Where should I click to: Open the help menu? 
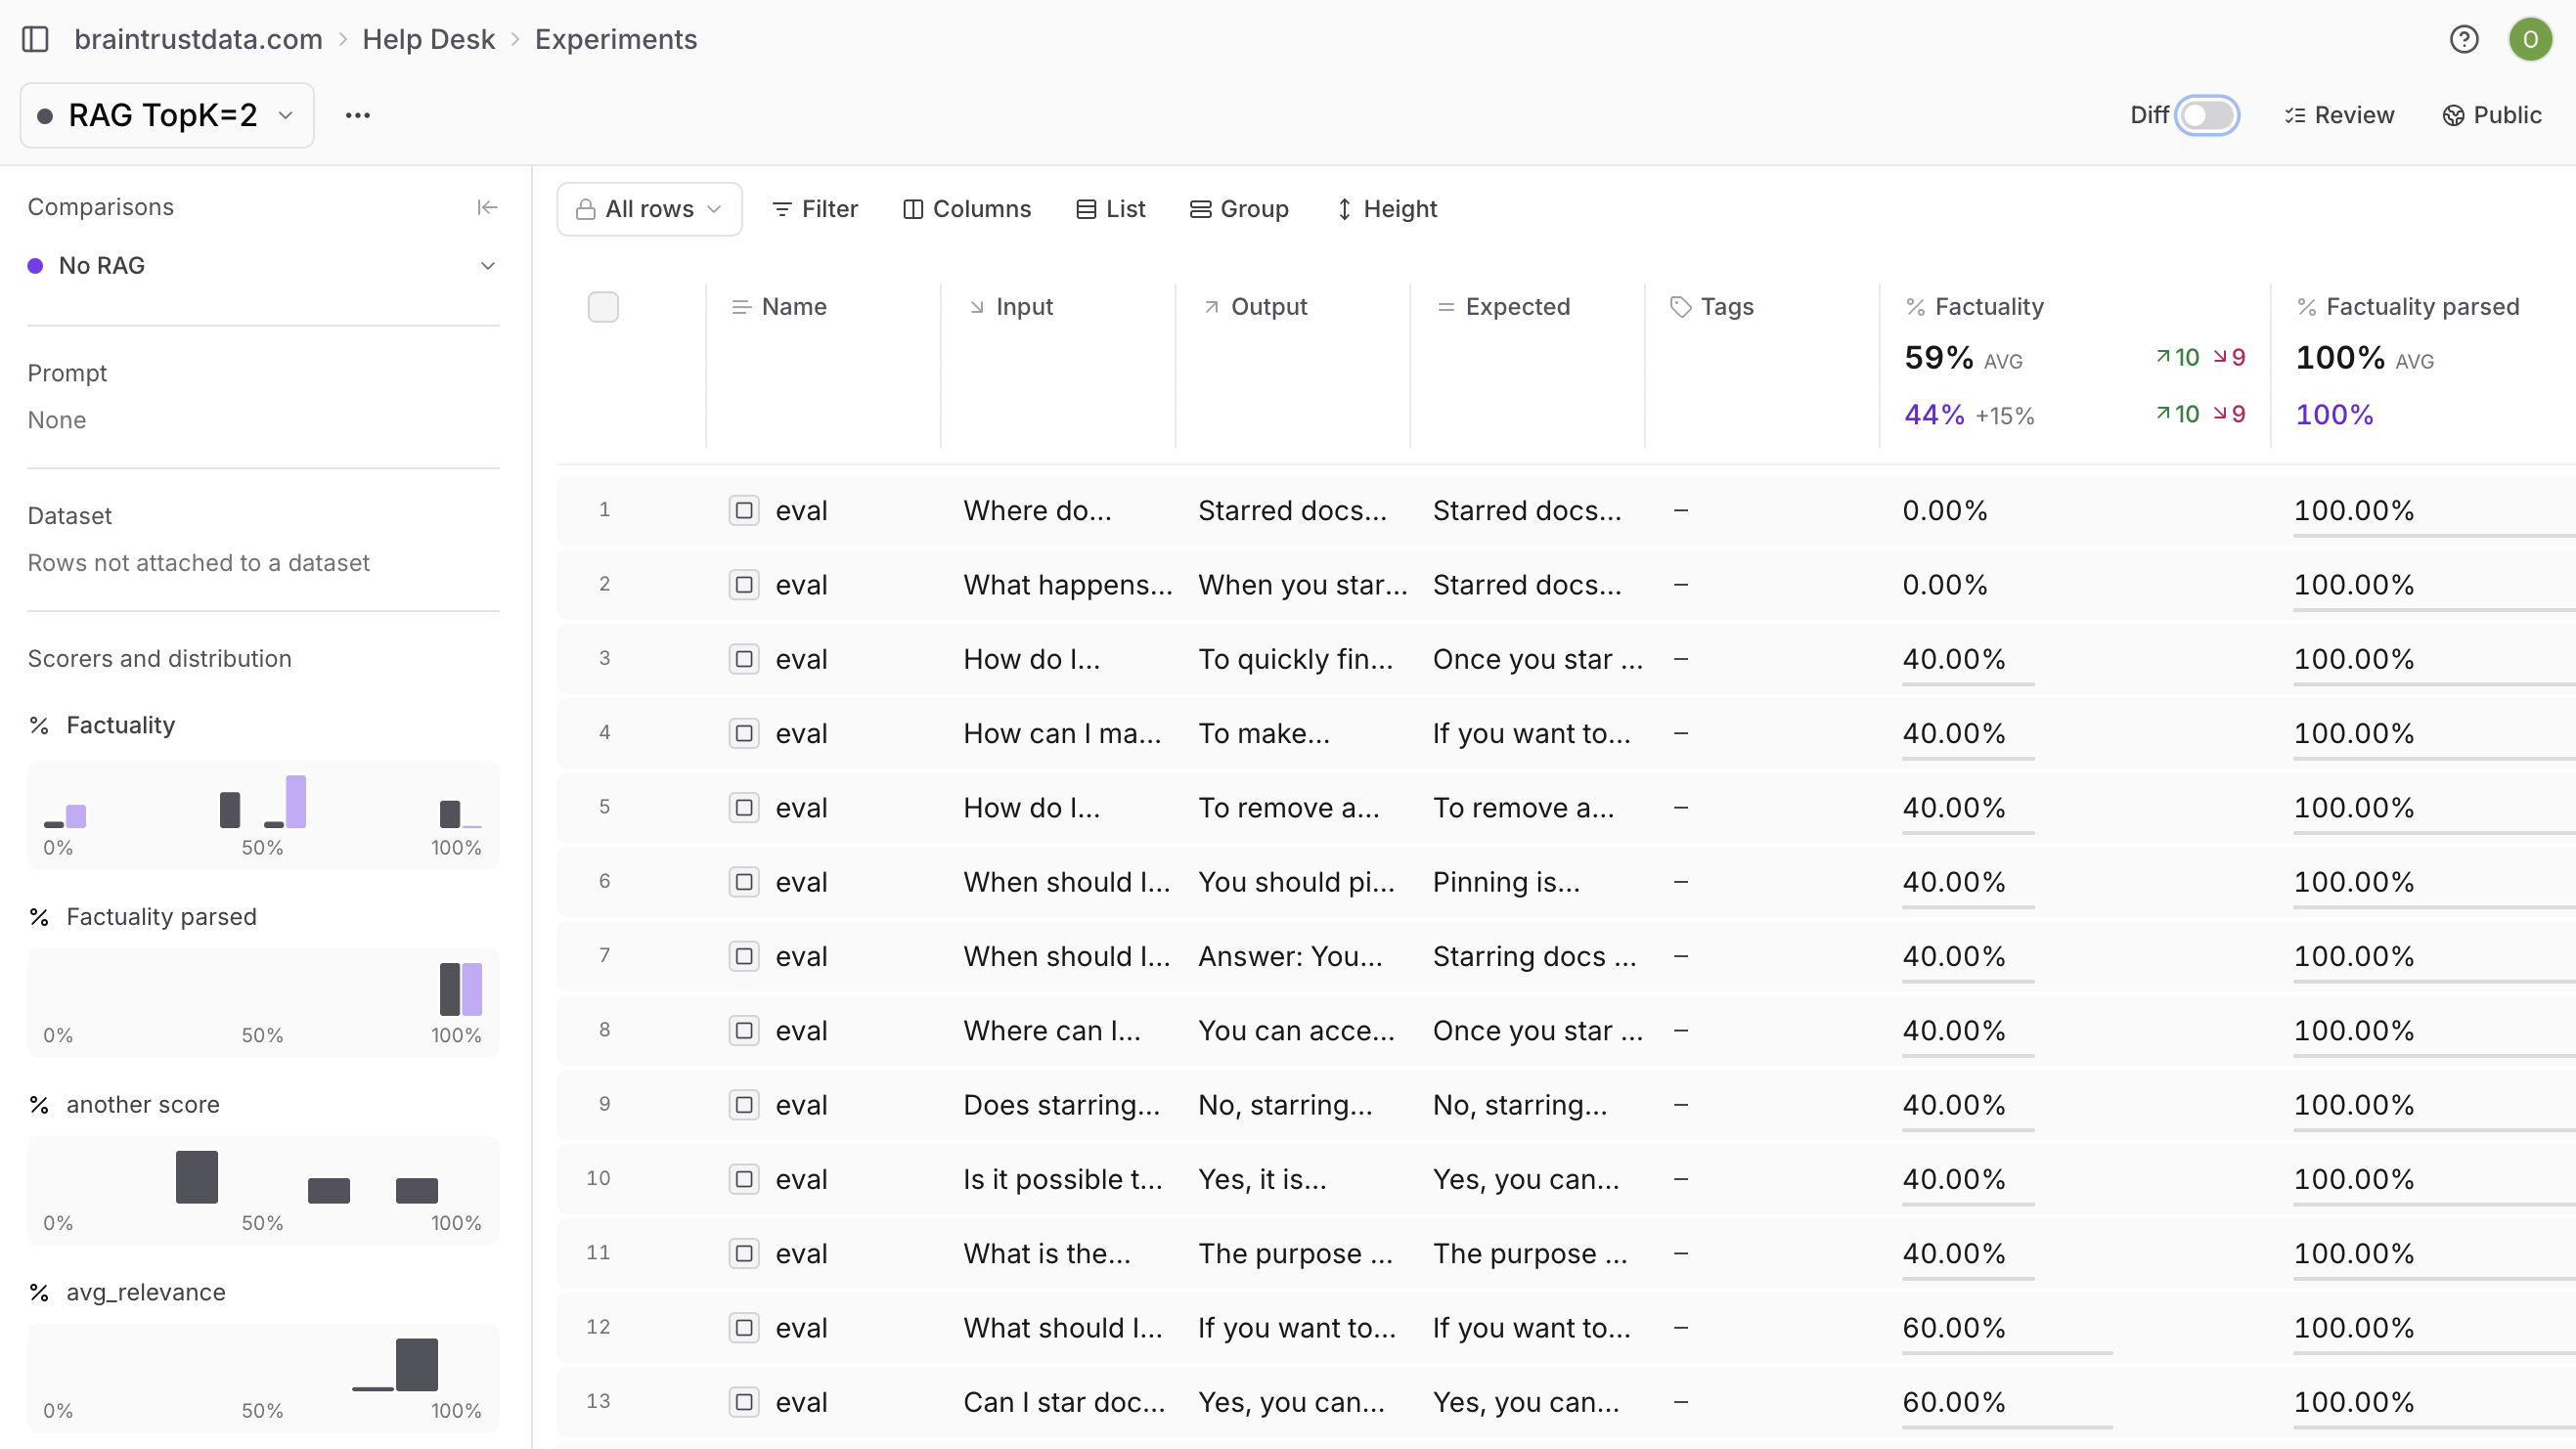click(2464, 39)
